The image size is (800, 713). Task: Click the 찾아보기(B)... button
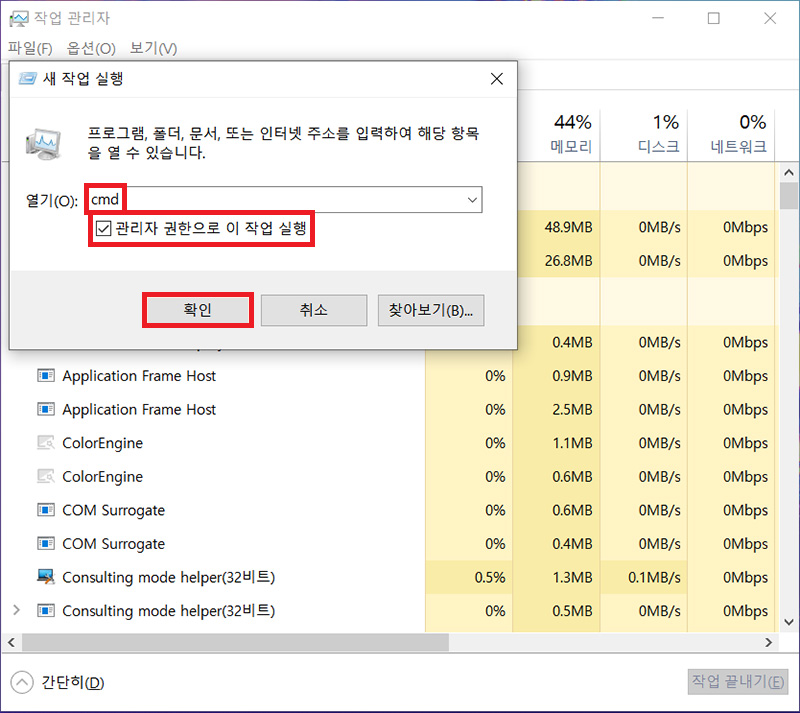pos(430,310)
